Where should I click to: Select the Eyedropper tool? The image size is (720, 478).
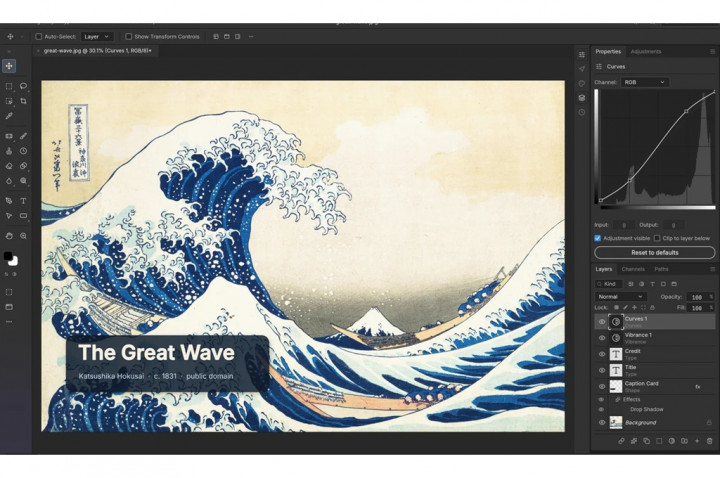click(9, 116)
